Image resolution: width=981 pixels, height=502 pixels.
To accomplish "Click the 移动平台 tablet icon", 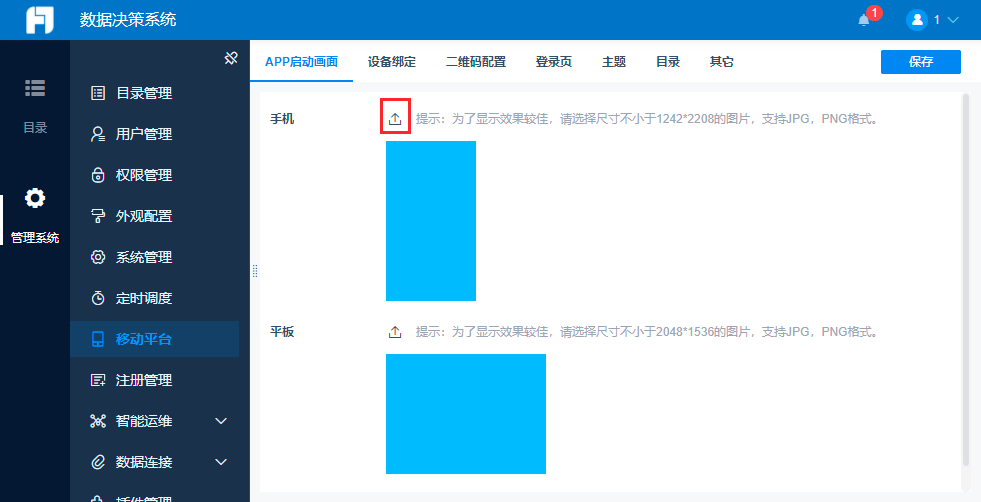I will click(98, 339).
